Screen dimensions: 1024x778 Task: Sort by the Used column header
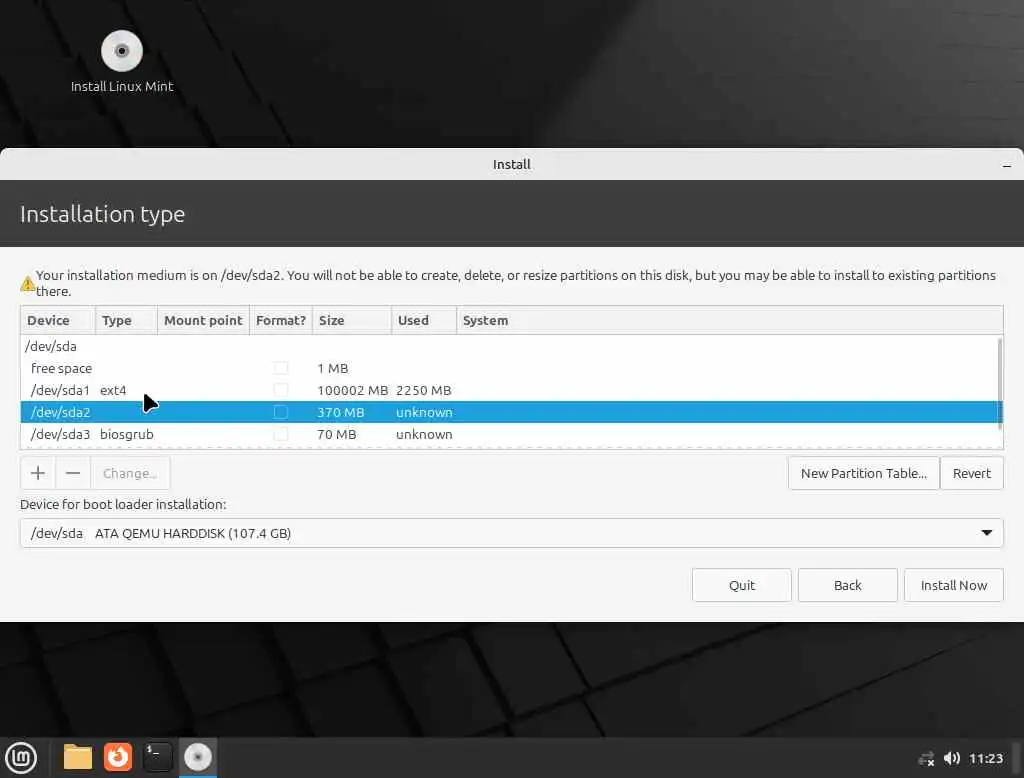coord(424,320)
